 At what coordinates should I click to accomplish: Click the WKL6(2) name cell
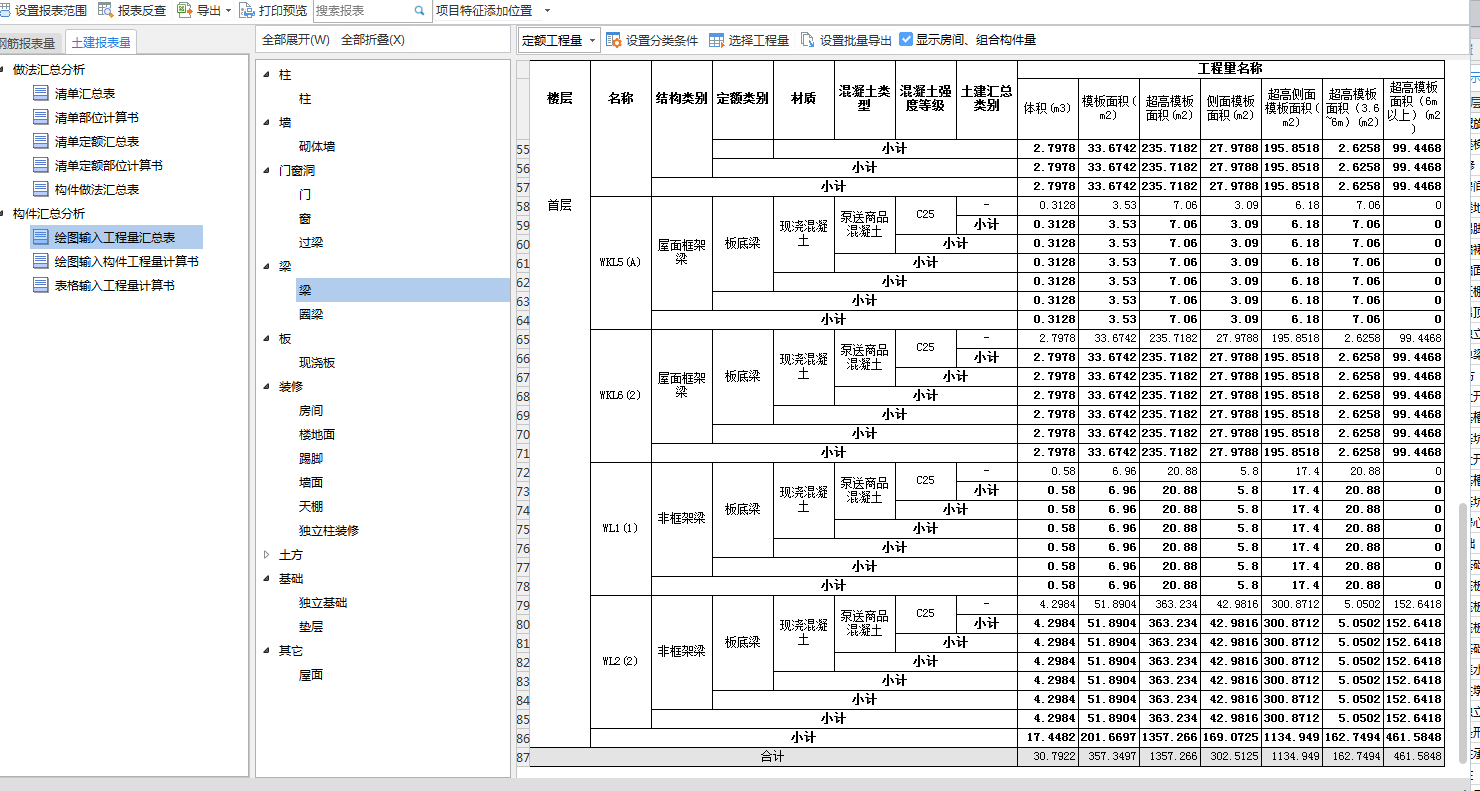coord(620,395)
